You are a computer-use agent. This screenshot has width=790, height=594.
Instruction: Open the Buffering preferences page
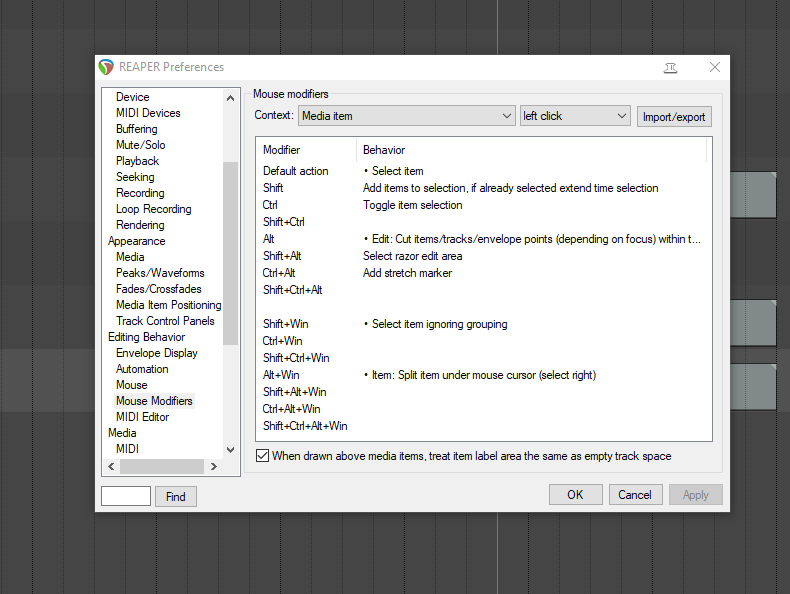[x=137, y=129]
